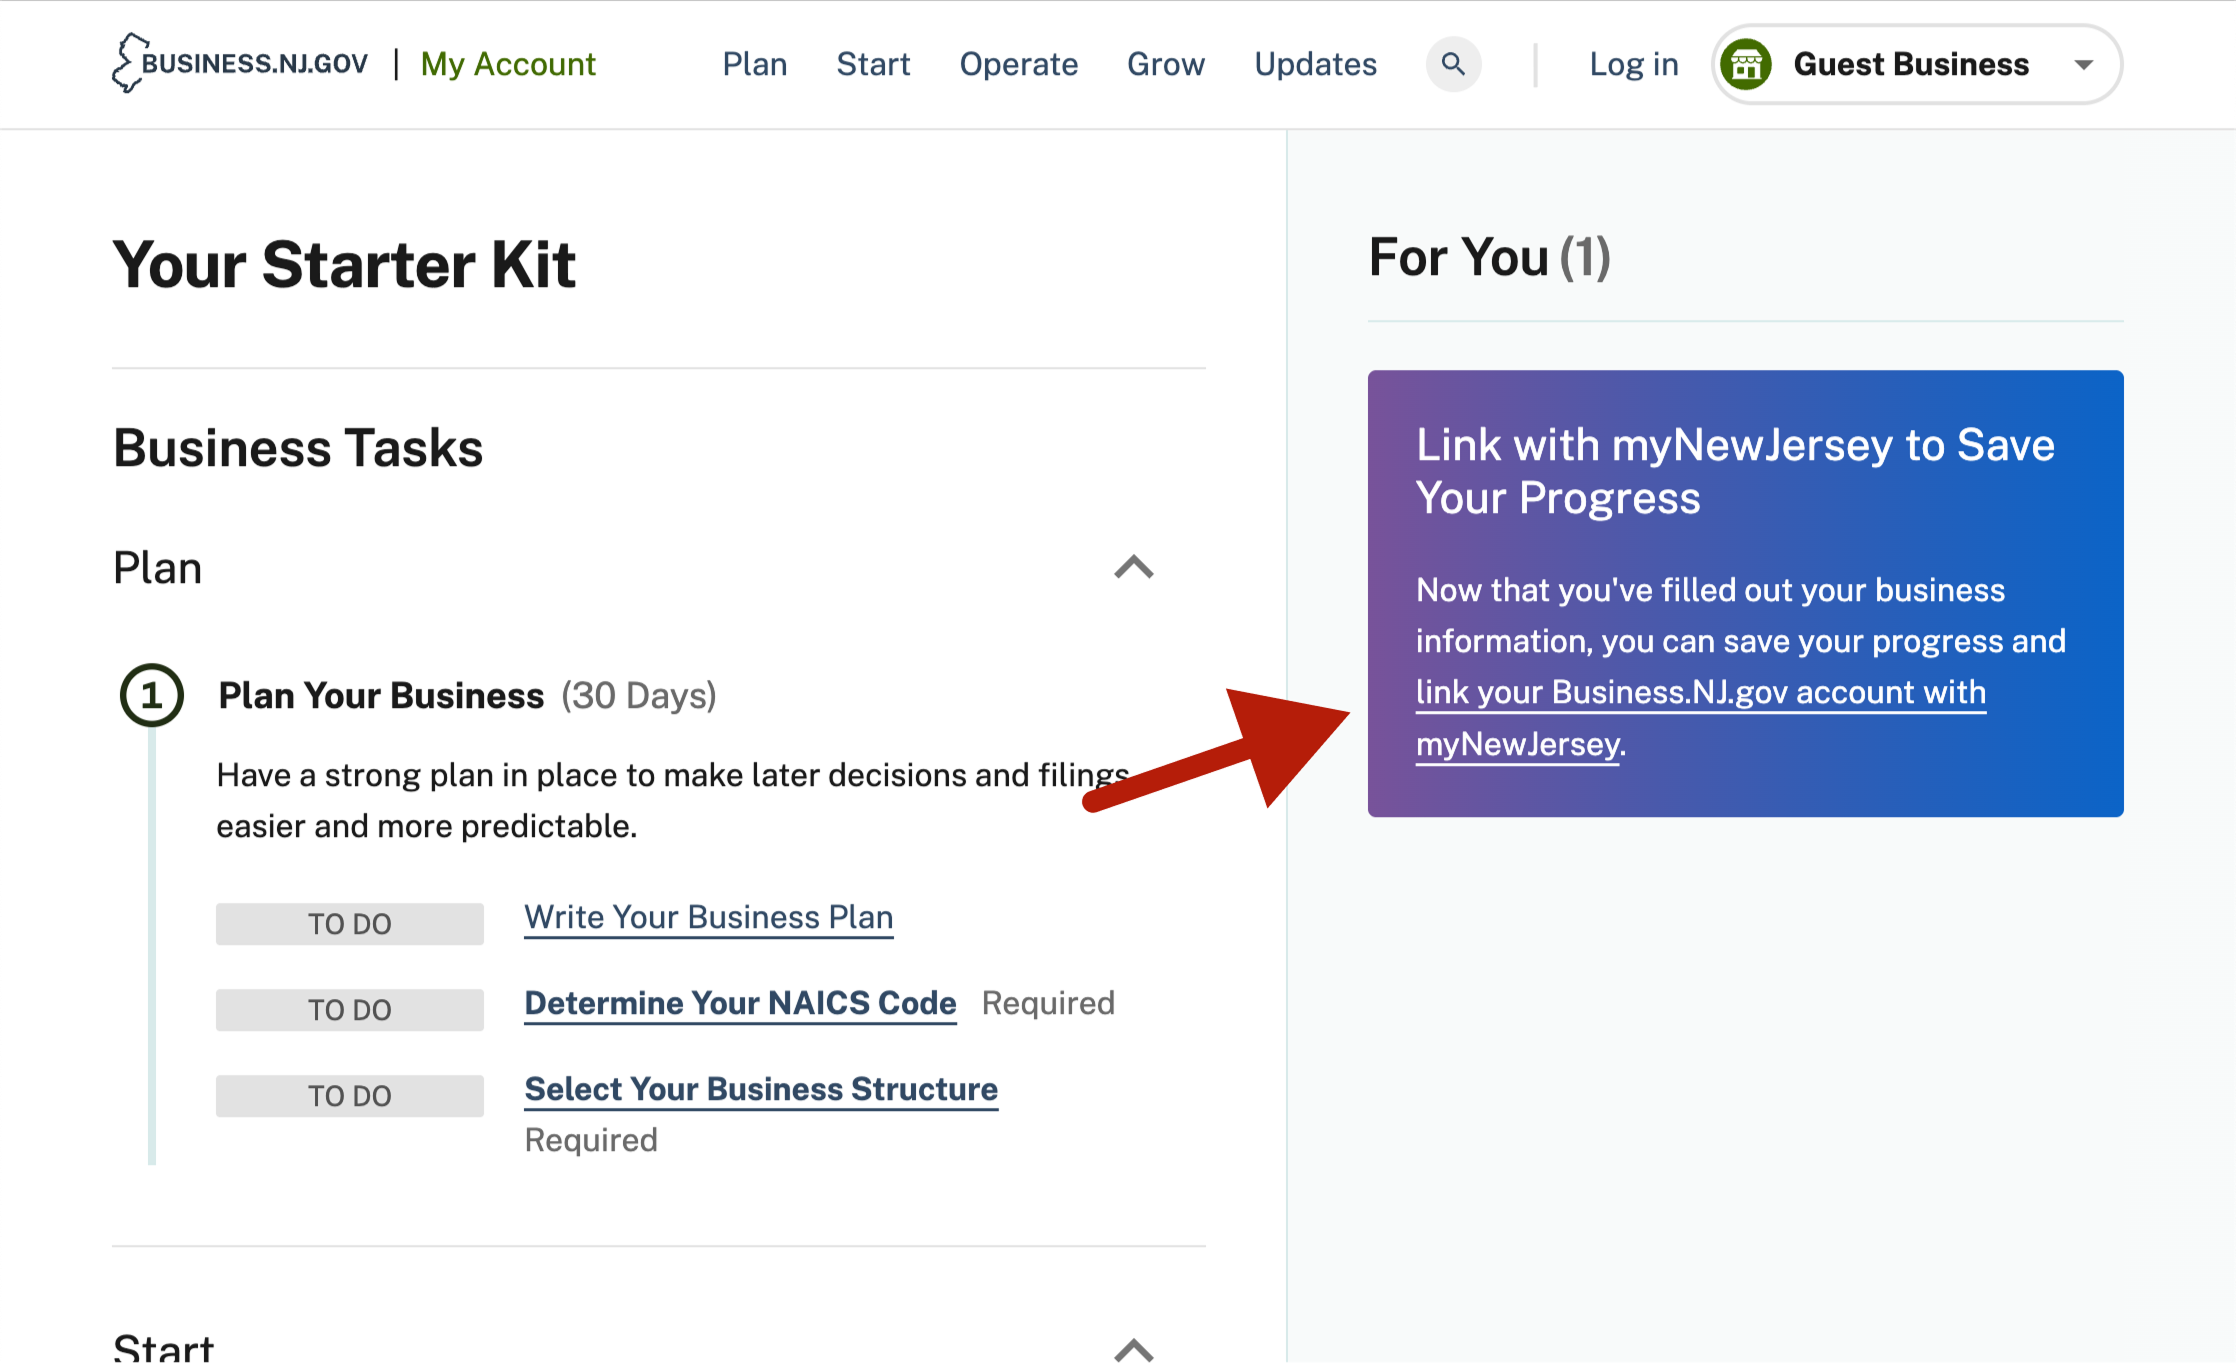This screenshot has width=2236, height=1363.
Task: Open the Operate navigation menu
Action: (1019, 64)
